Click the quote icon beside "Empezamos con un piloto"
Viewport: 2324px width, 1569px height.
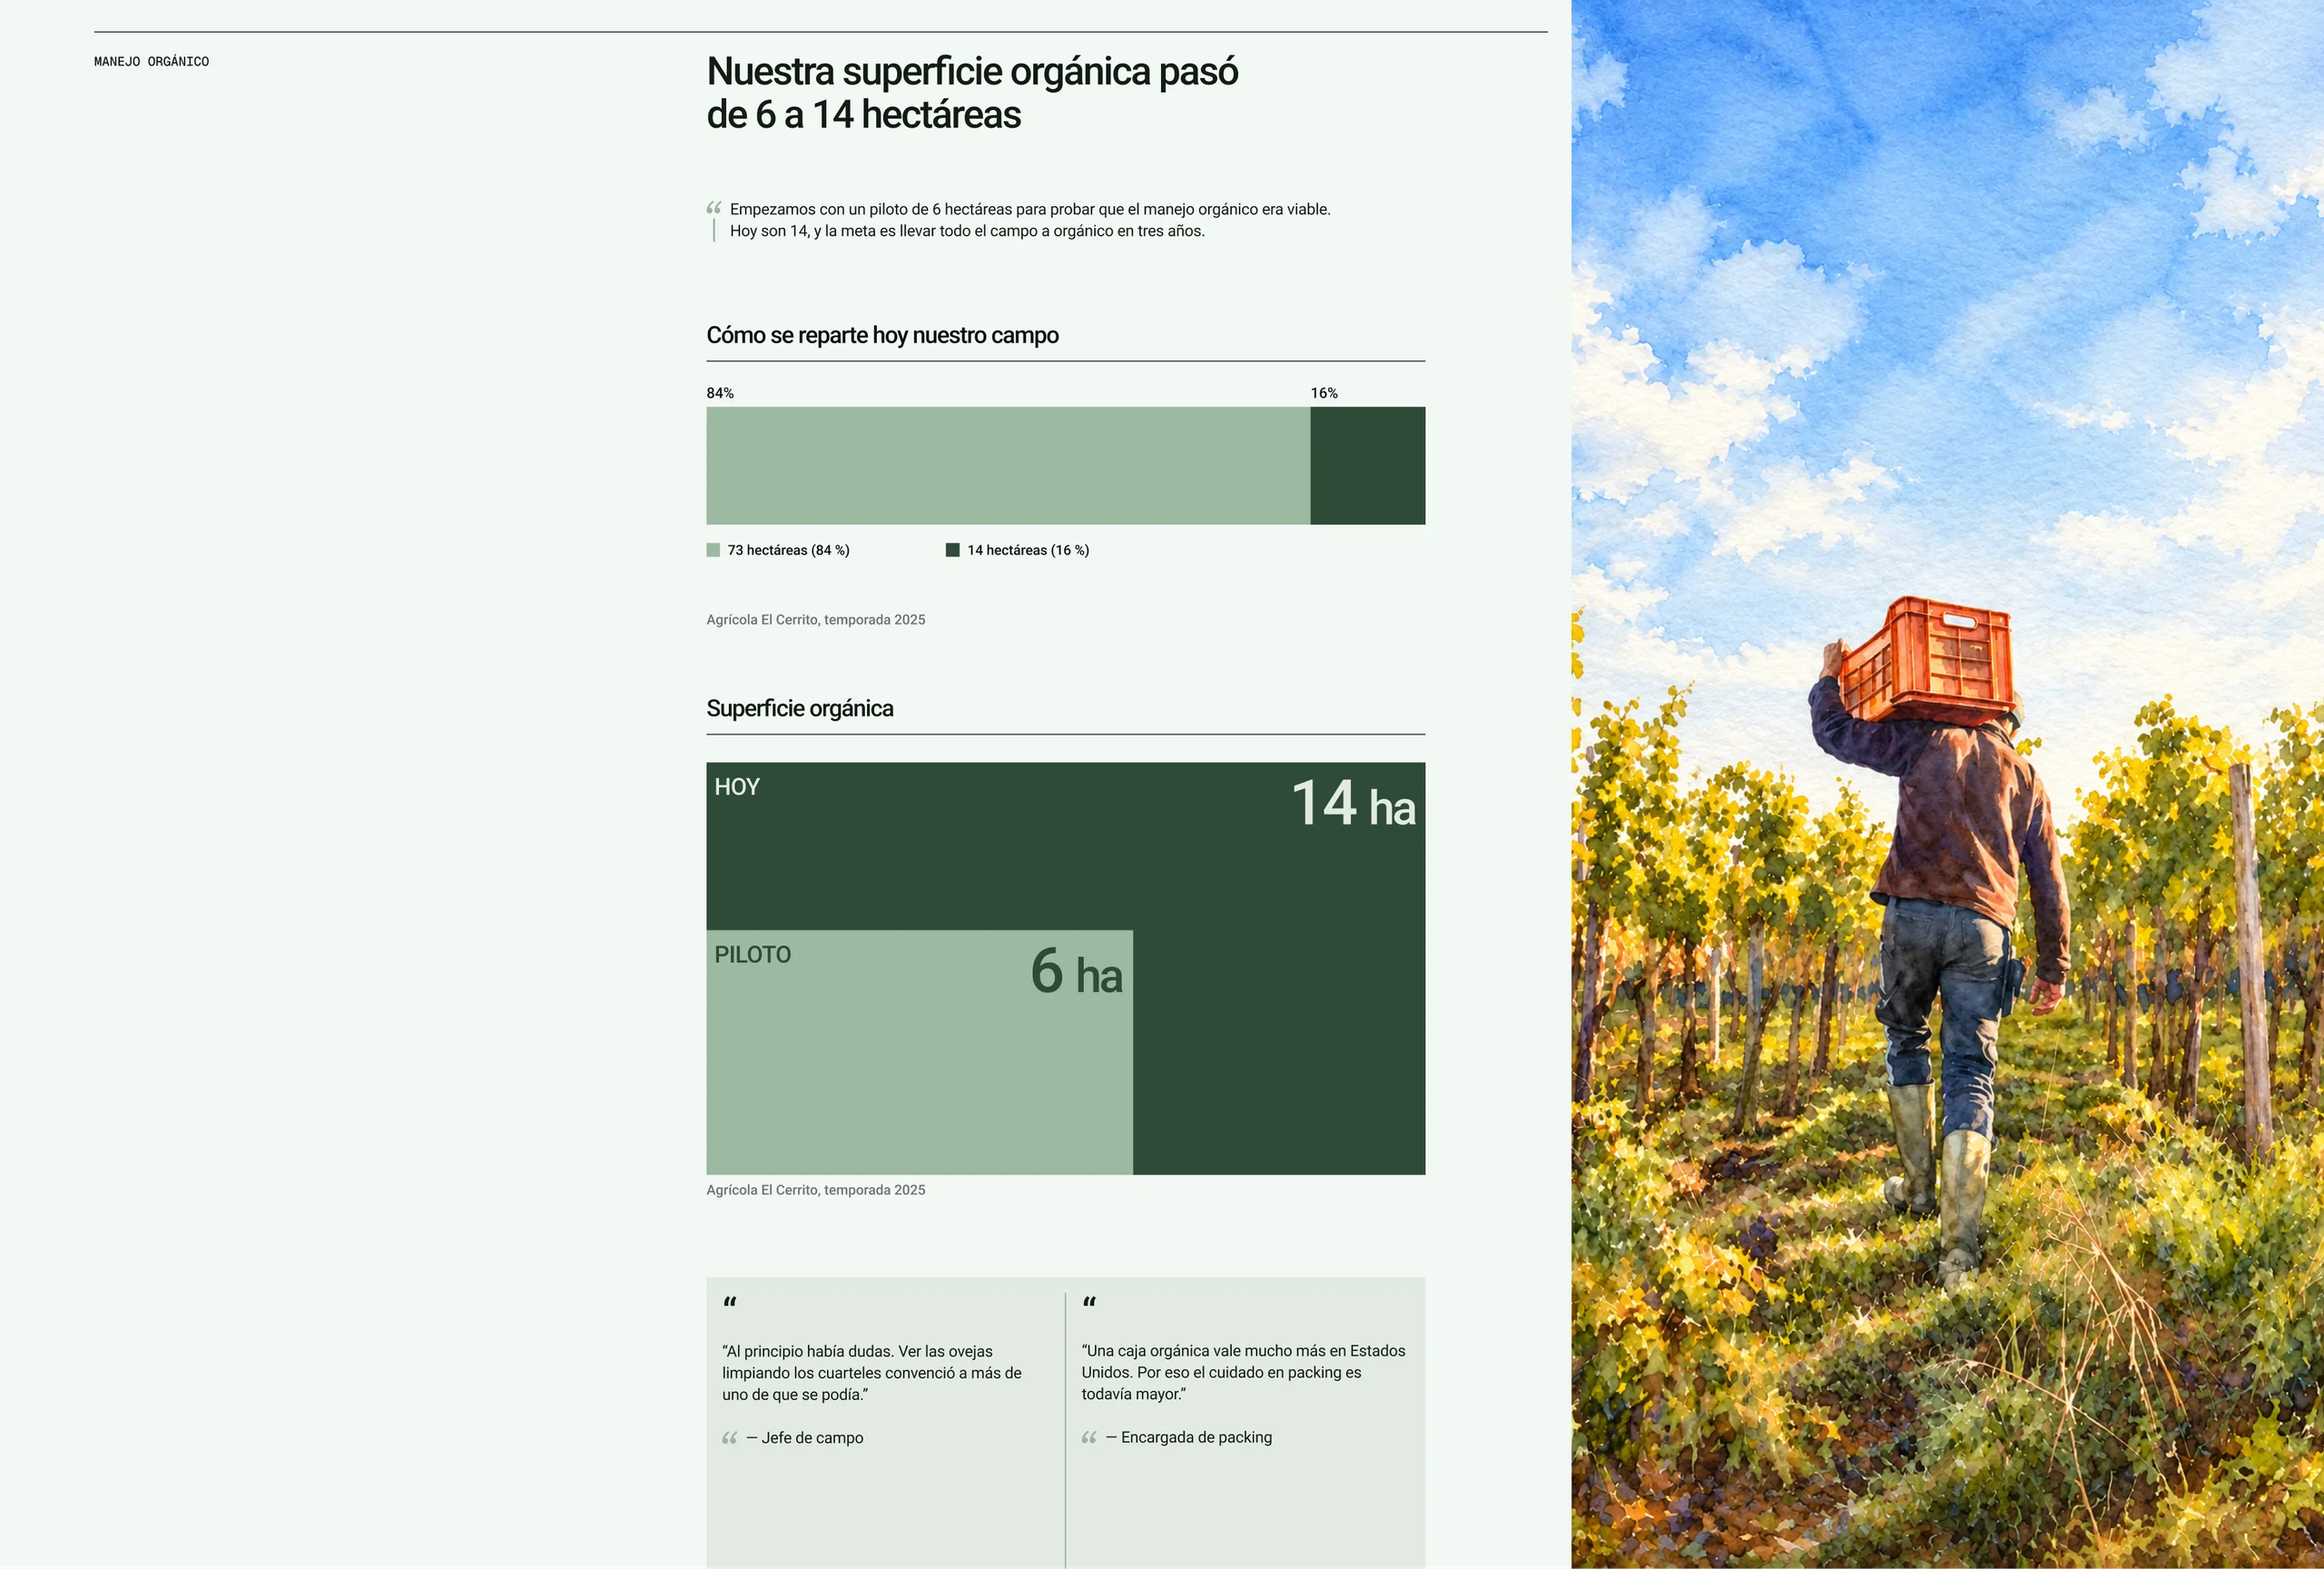pyautogui.click(x=714, y=208)
